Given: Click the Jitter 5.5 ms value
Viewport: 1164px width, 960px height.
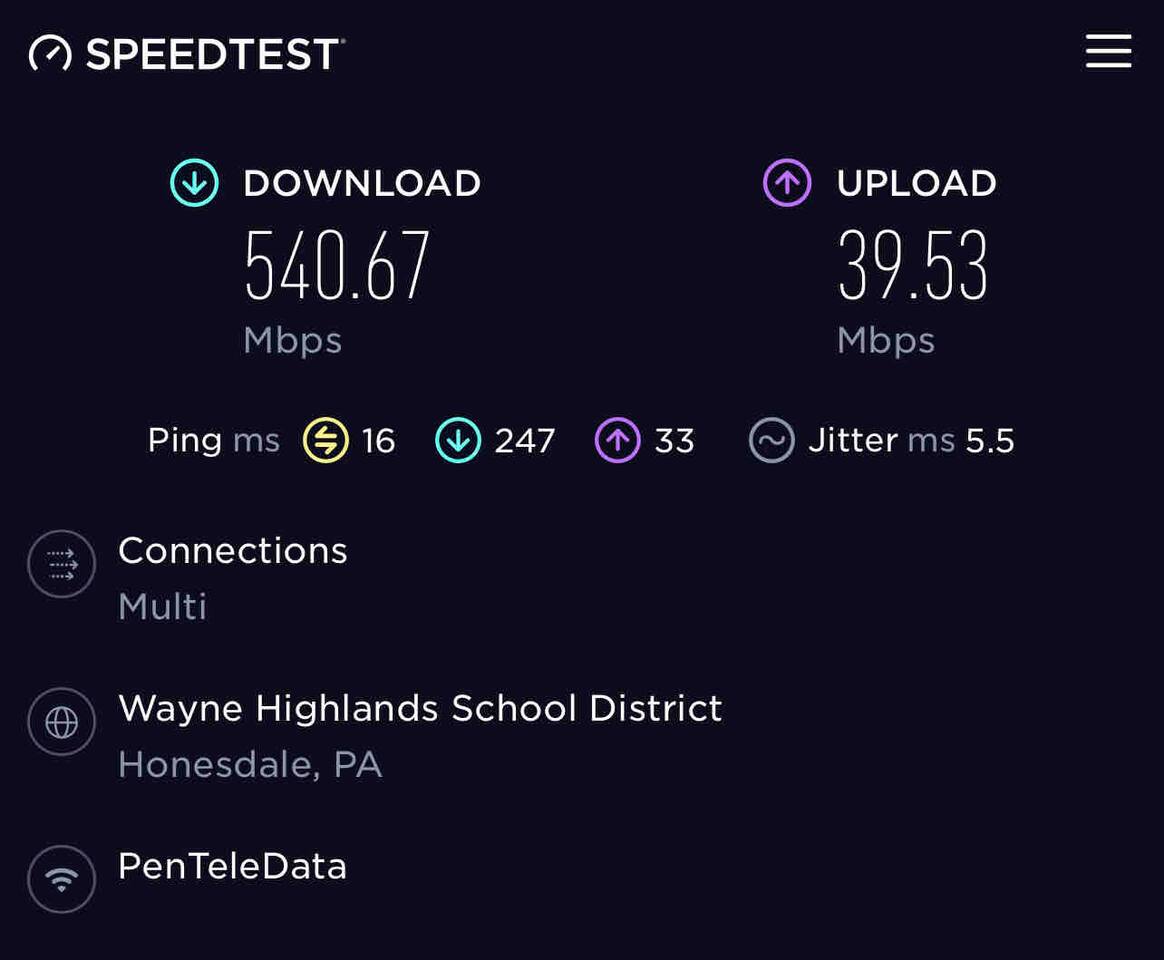Looking at the screenshot, I should pyautogui.click(x=989, y=441).
